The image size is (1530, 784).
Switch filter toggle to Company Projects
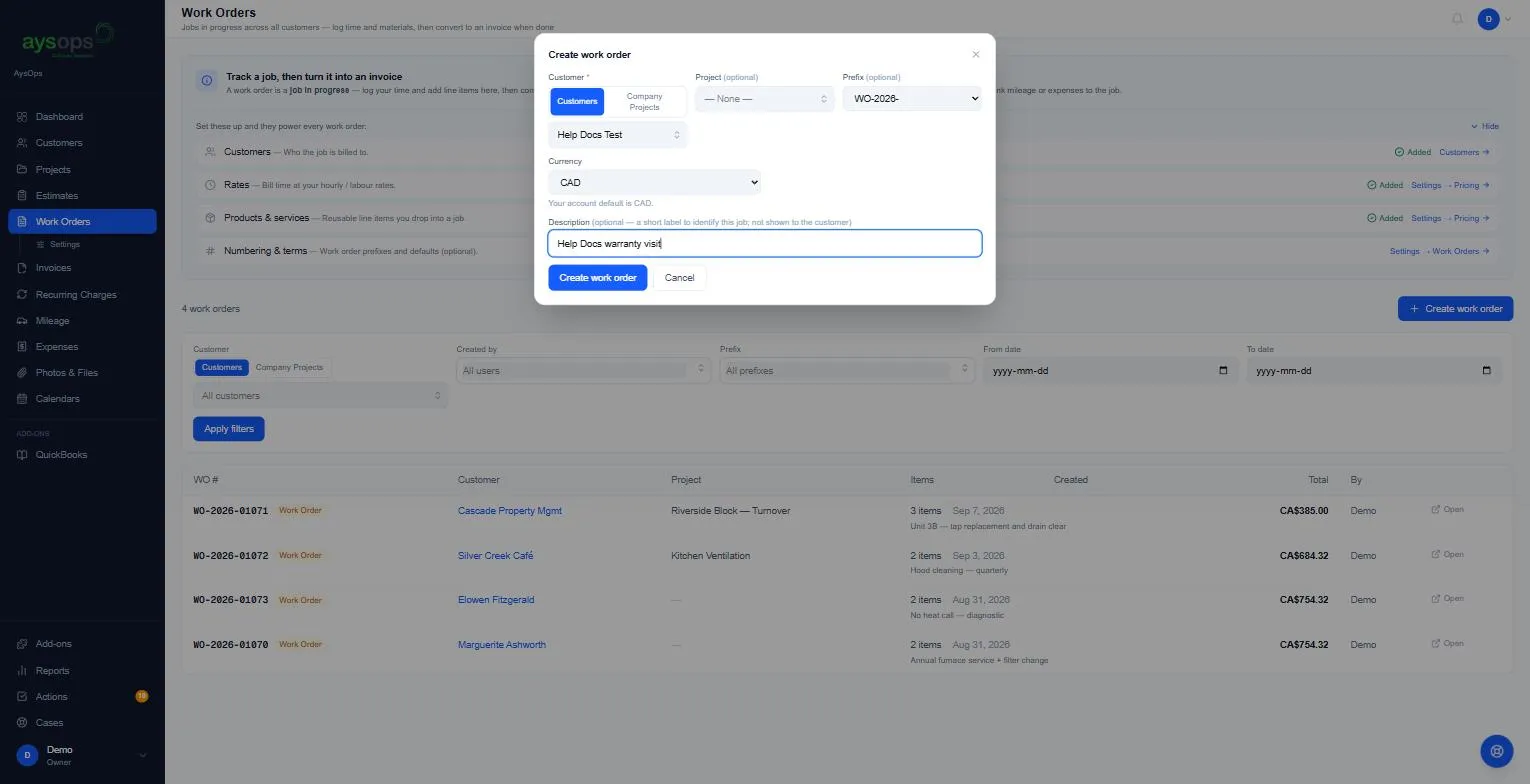(289, 368)
